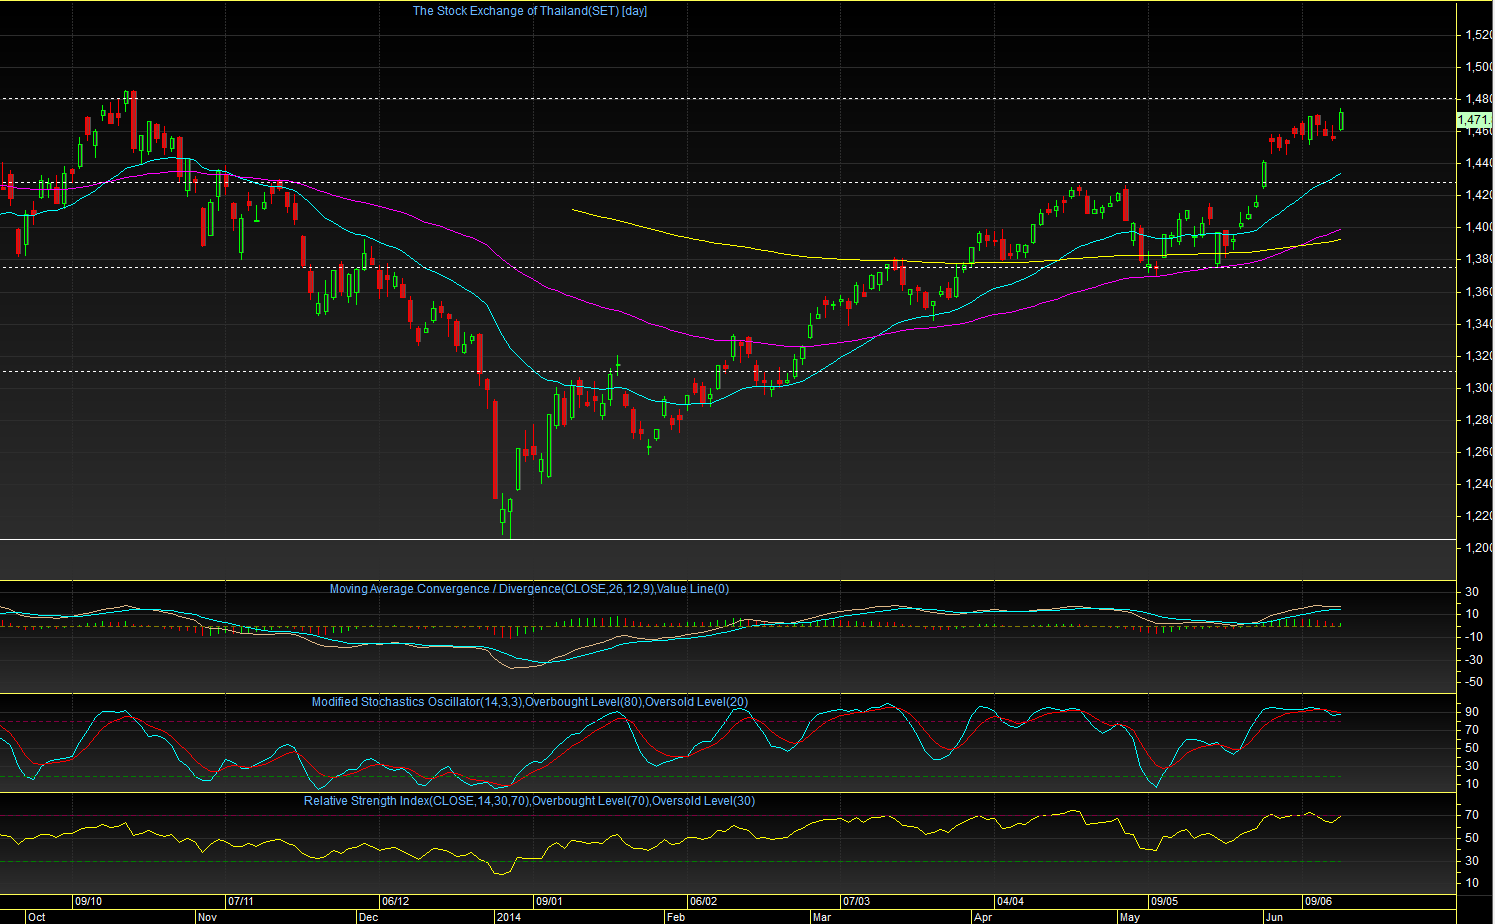Click the 1,480 price axis label
The image size is (1495, 924).
(x=1479, y=99)
